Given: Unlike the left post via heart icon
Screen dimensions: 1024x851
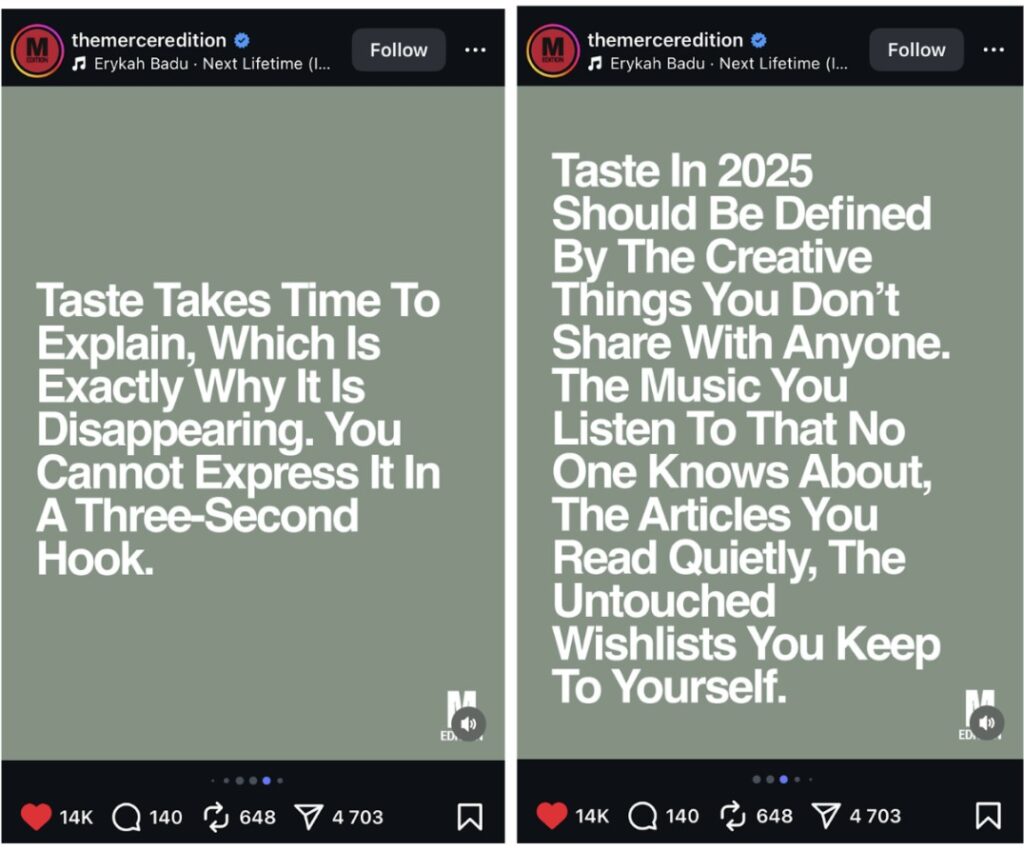Looking at the screenshot, I should pyautogui.click(x=36, y=816).
